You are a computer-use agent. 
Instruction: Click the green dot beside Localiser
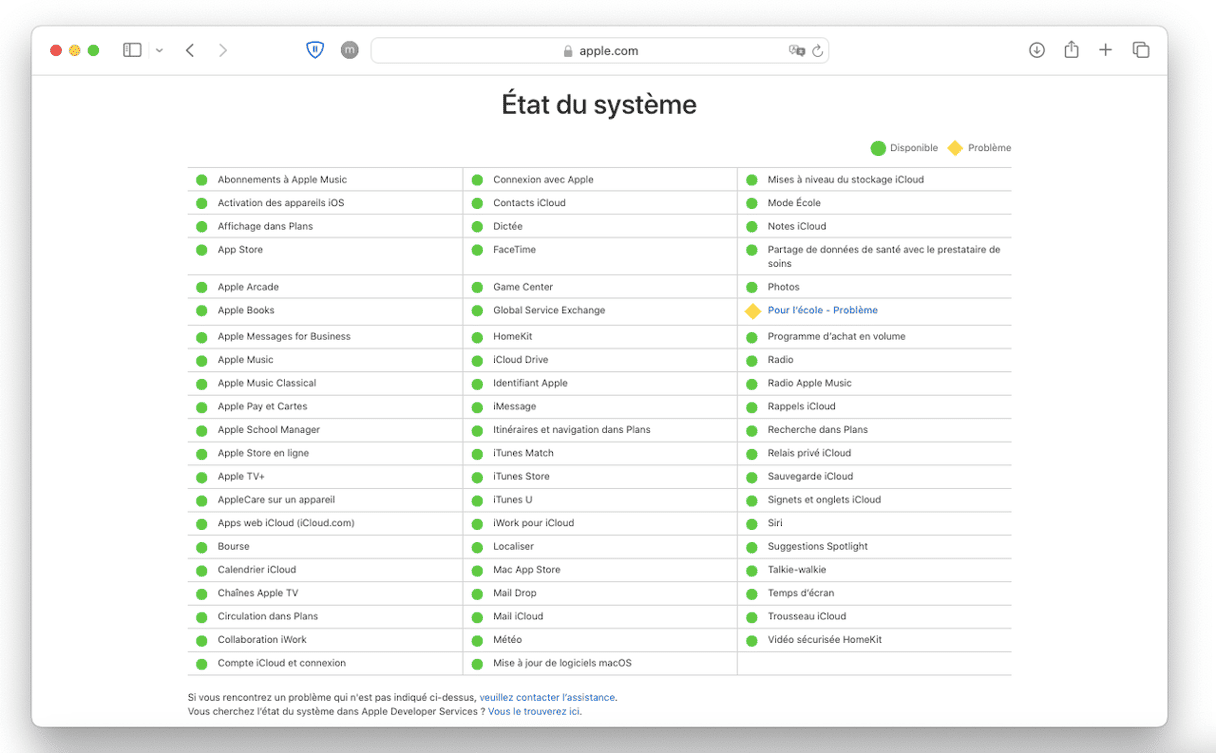(476, 547)
